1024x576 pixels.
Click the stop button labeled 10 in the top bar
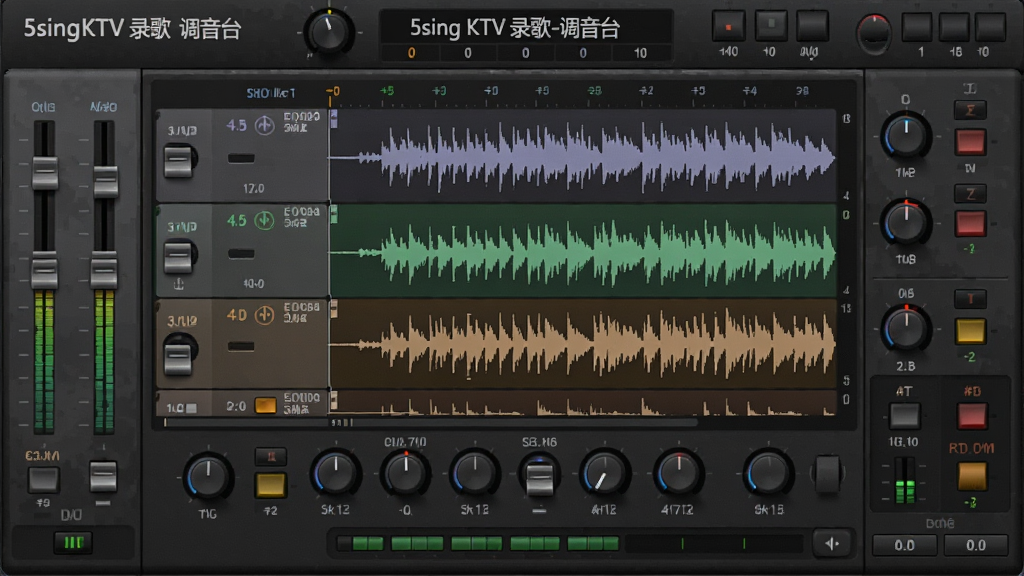tap(771, 25)
